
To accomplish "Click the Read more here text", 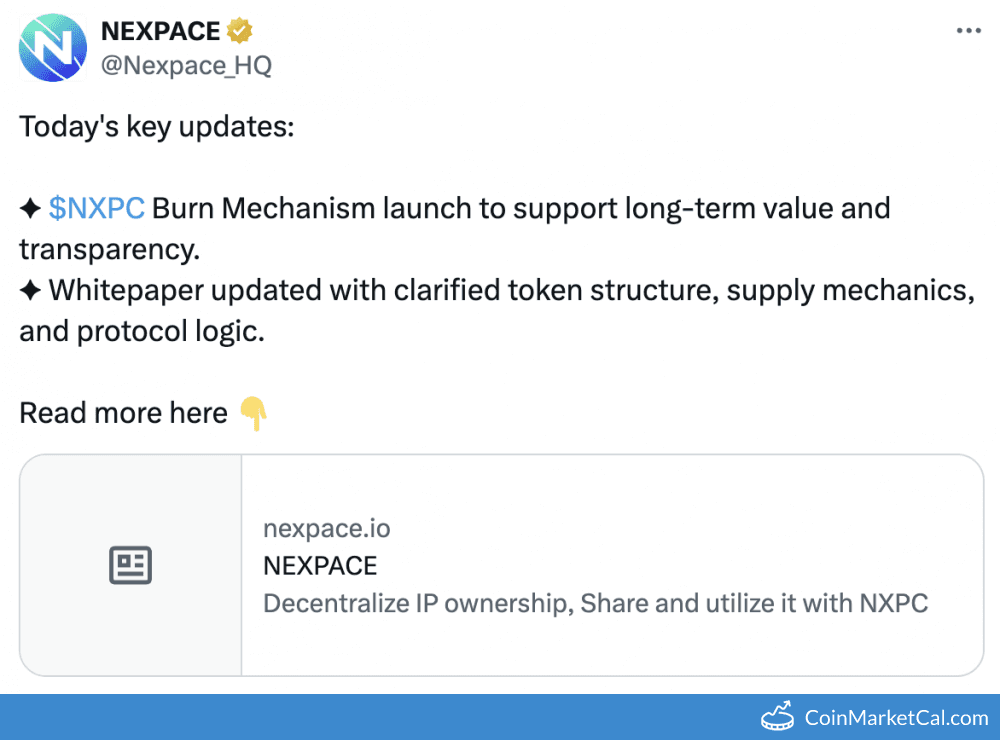I will (122, 412).
